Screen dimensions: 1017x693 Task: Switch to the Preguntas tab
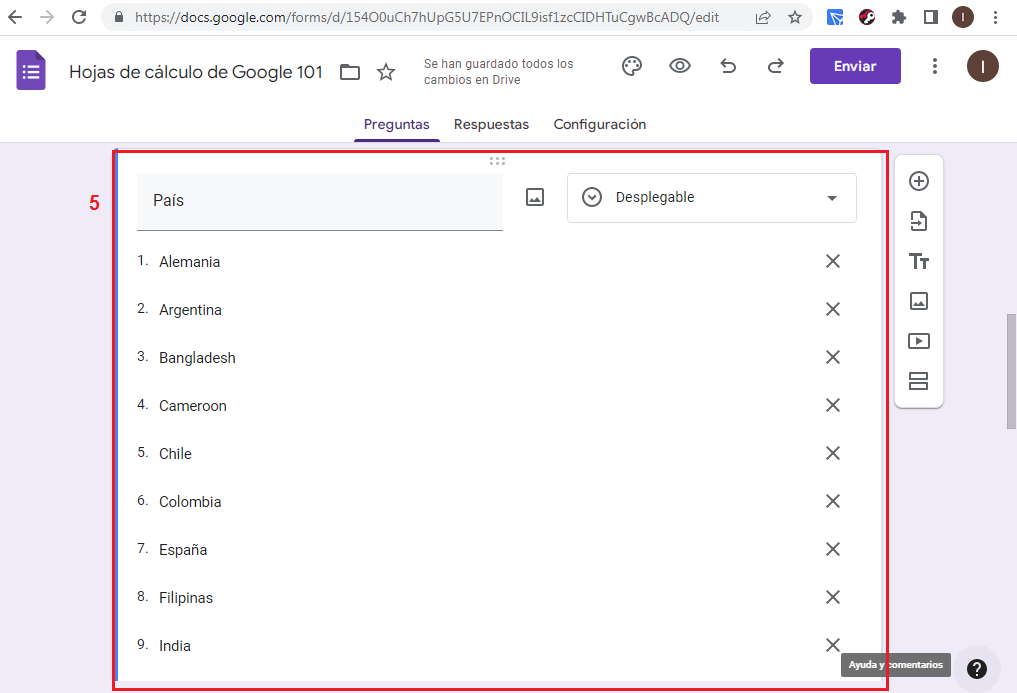click(396, 125)
